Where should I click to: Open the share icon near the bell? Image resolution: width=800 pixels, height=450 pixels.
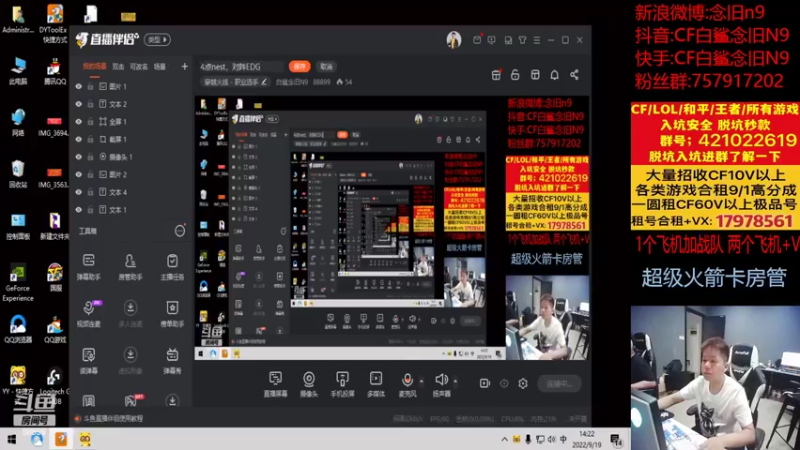point(574,75)
